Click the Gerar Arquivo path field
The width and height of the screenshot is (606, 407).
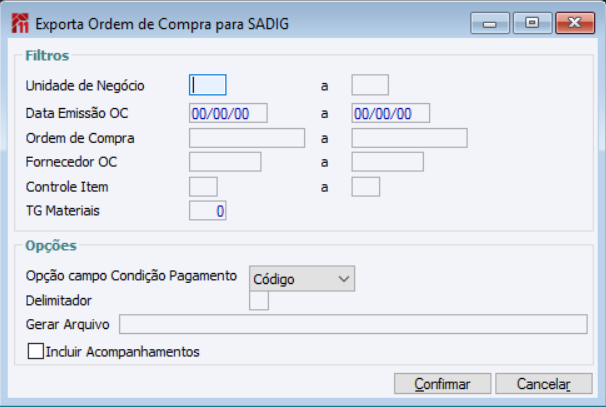click(352, 324)
